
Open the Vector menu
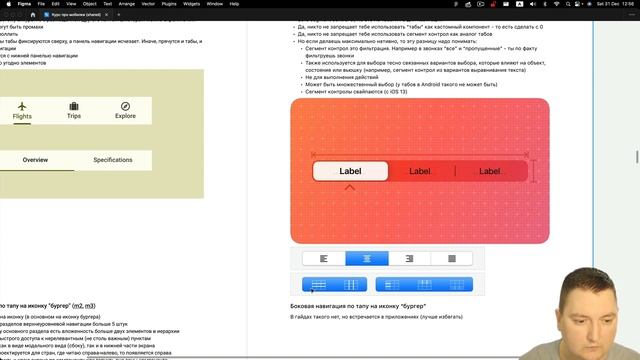(148, 4)
